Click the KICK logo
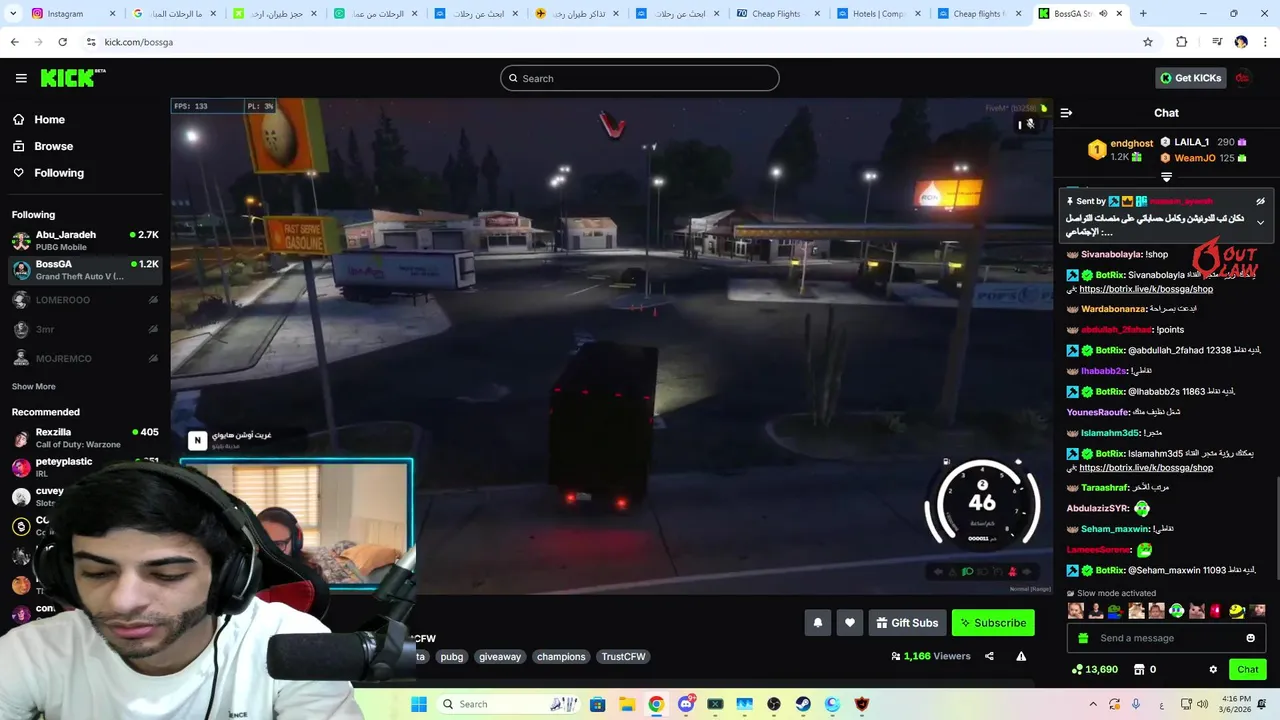 pyautogui.click(x=73, y=78)
